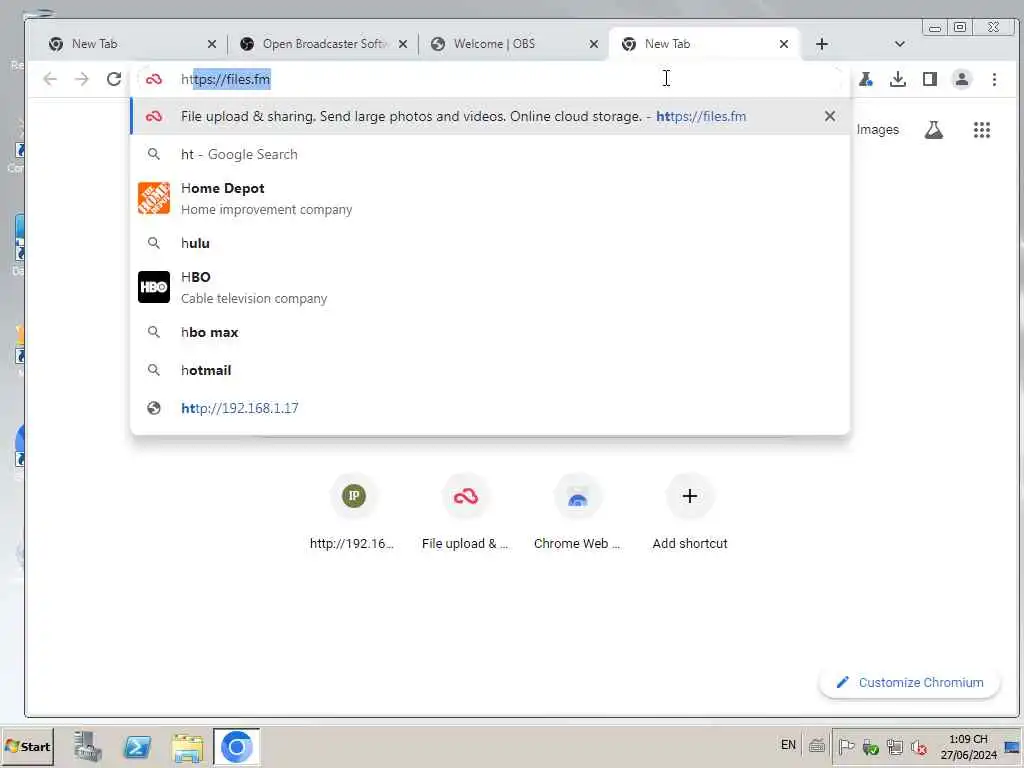Image resolution: width=1024 pixels, height=768 pixels.
Task: Open the http://192.16... shortcut tile
Action: (x=353, y=513)
